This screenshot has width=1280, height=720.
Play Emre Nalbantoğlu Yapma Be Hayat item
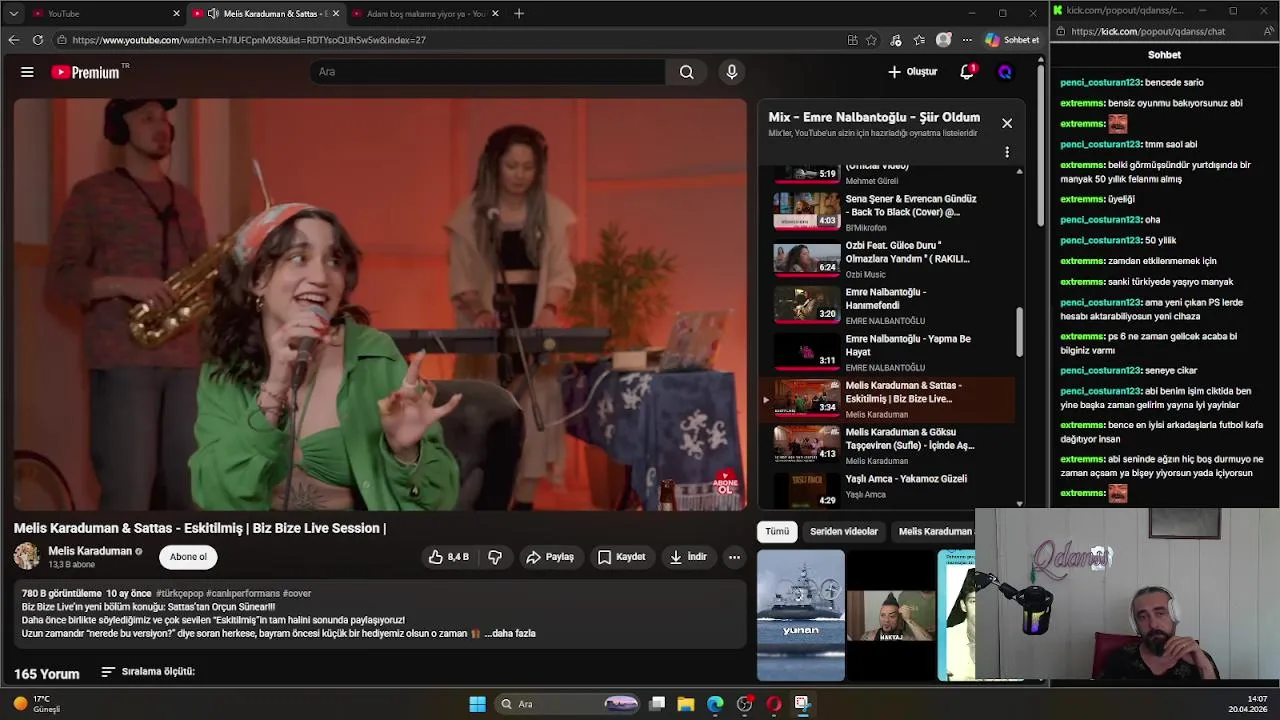888,352
